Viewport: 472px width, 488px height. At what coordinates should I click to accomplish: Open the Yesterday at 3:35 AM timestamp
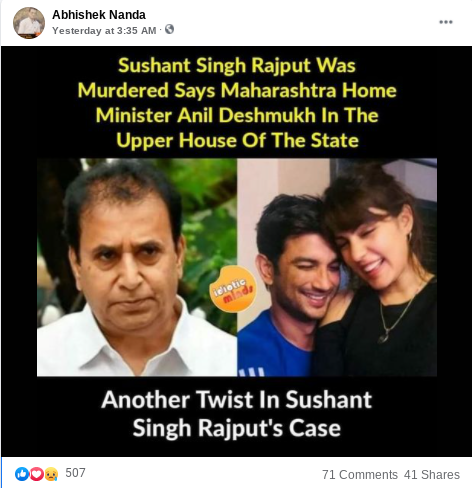(104, 31)
